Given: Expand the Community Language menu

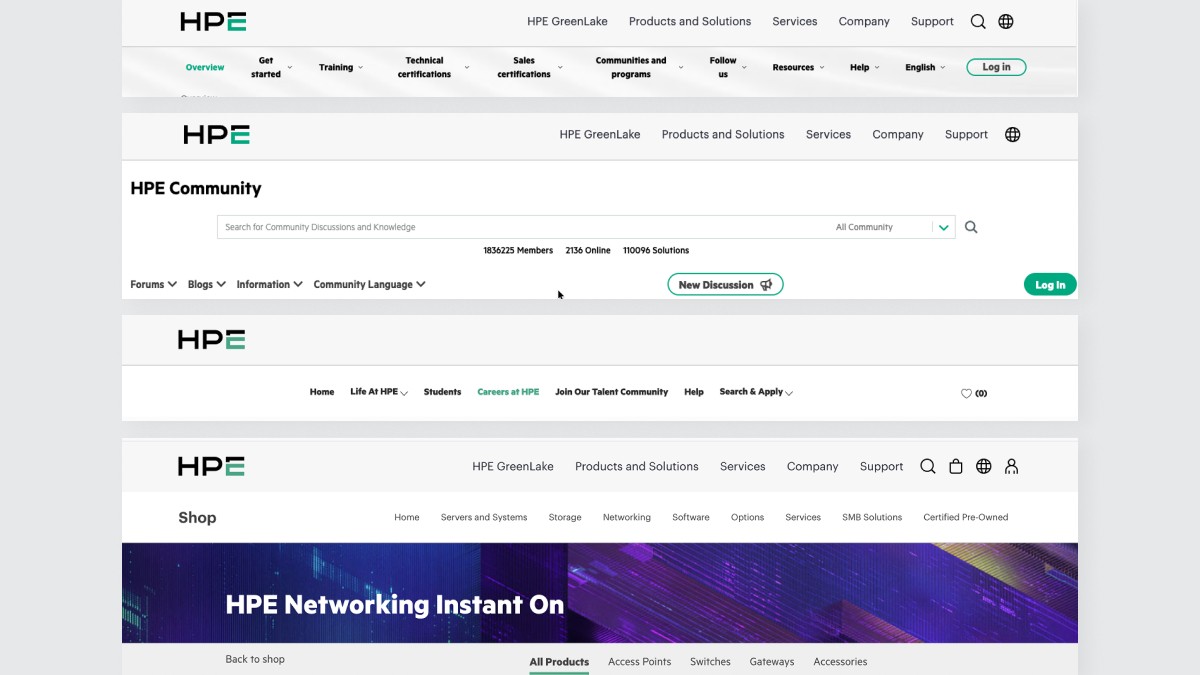Looking at the screenshot, I should click(x=369, y=284).
